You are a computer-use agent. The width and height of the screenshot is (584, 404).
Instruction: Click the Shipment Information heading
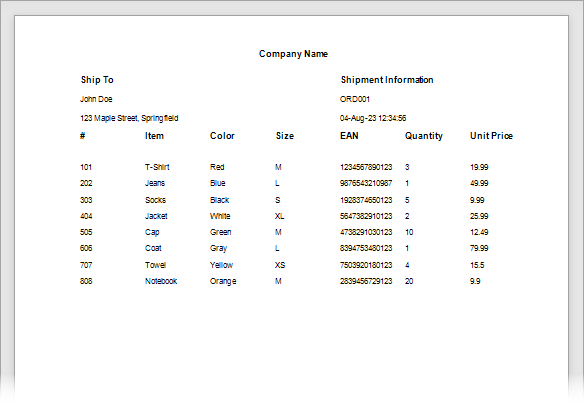coord(387,80)
